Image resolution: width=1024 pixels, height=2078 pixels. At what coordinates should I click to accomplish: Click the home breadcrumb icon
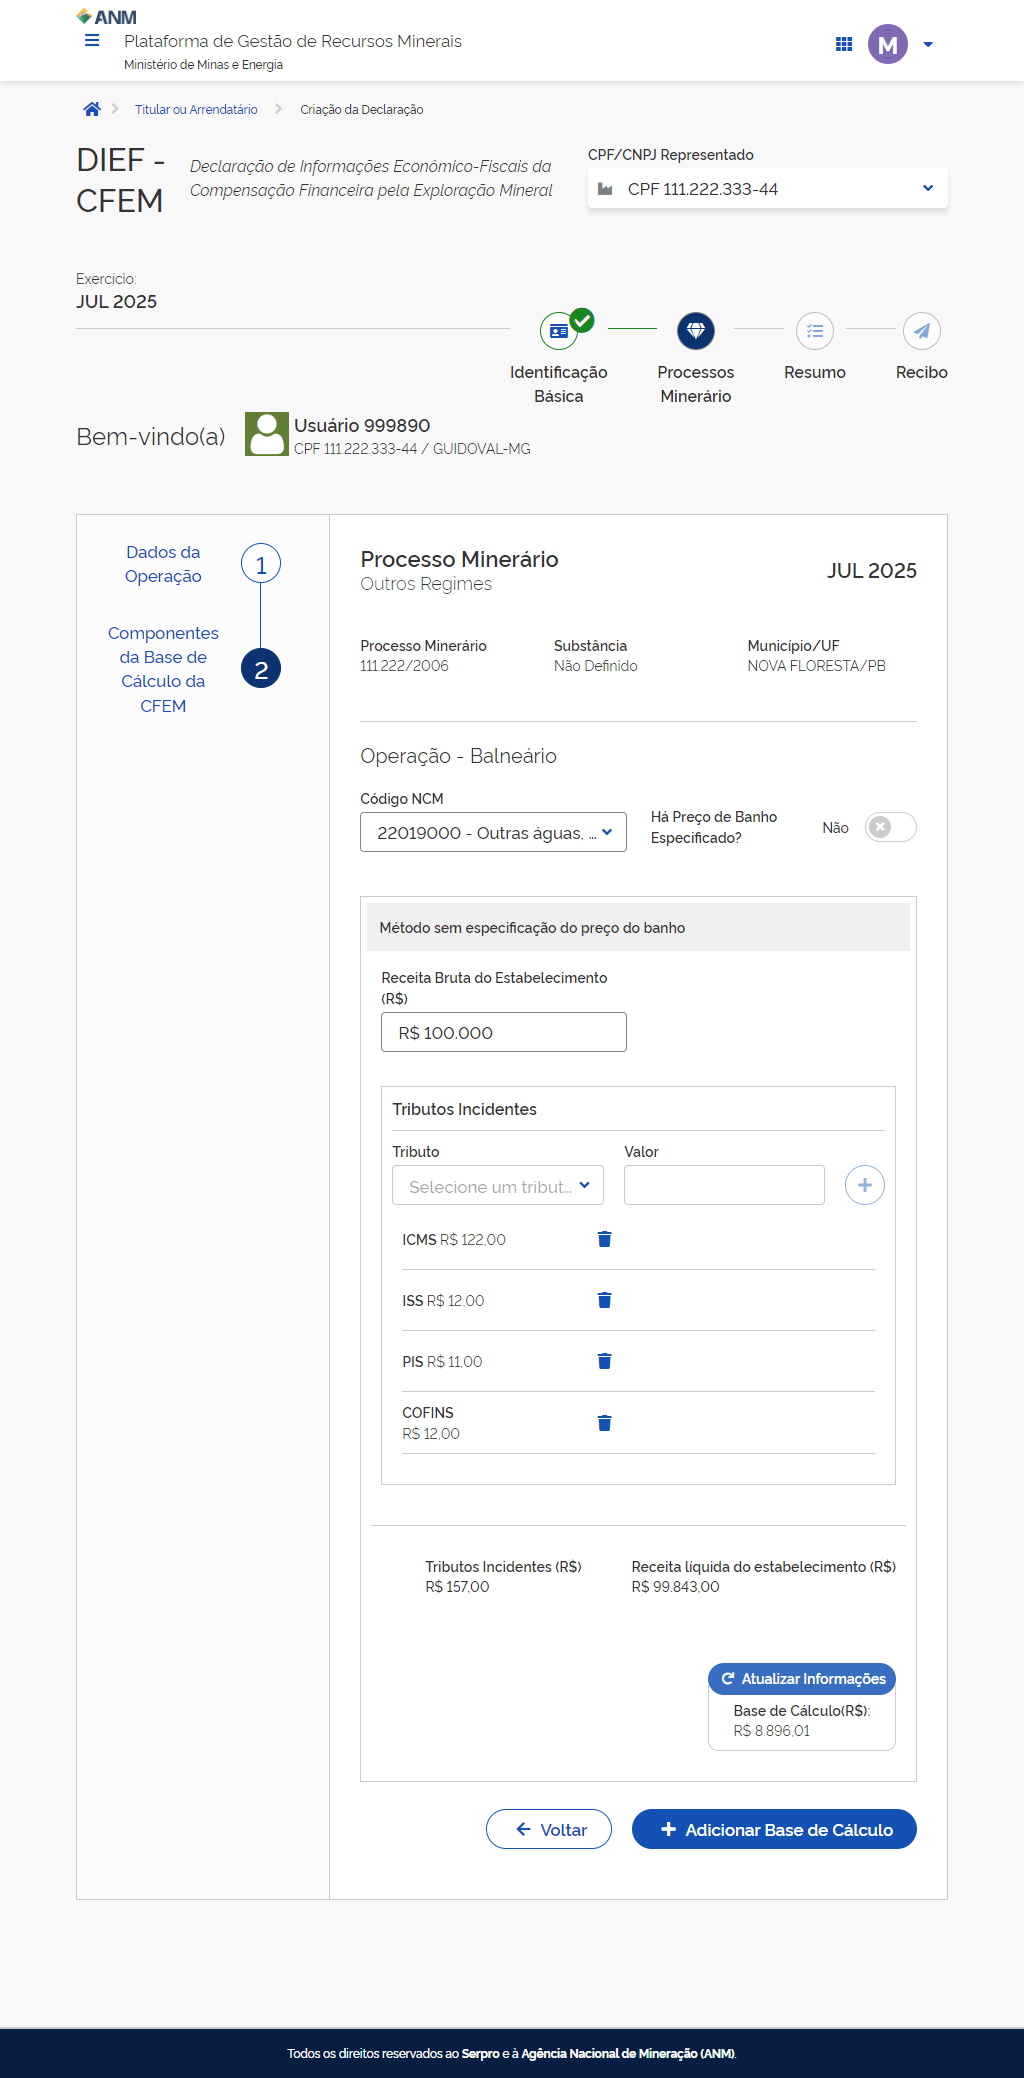pyautogui.click(x=92, y=110)
